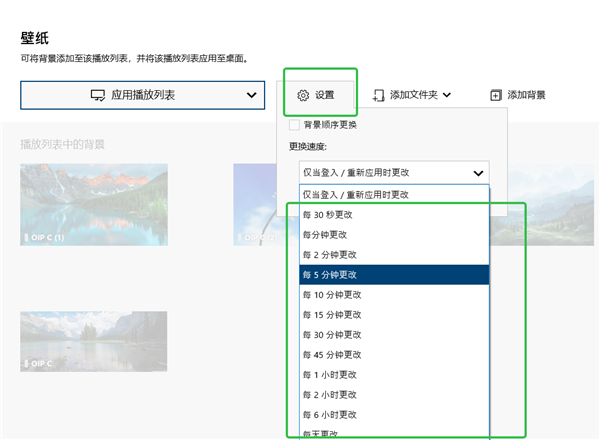Click monitor icon in 应用播放列表 button
The width and height of the screenshot is (600, 440).
(98, 95)
